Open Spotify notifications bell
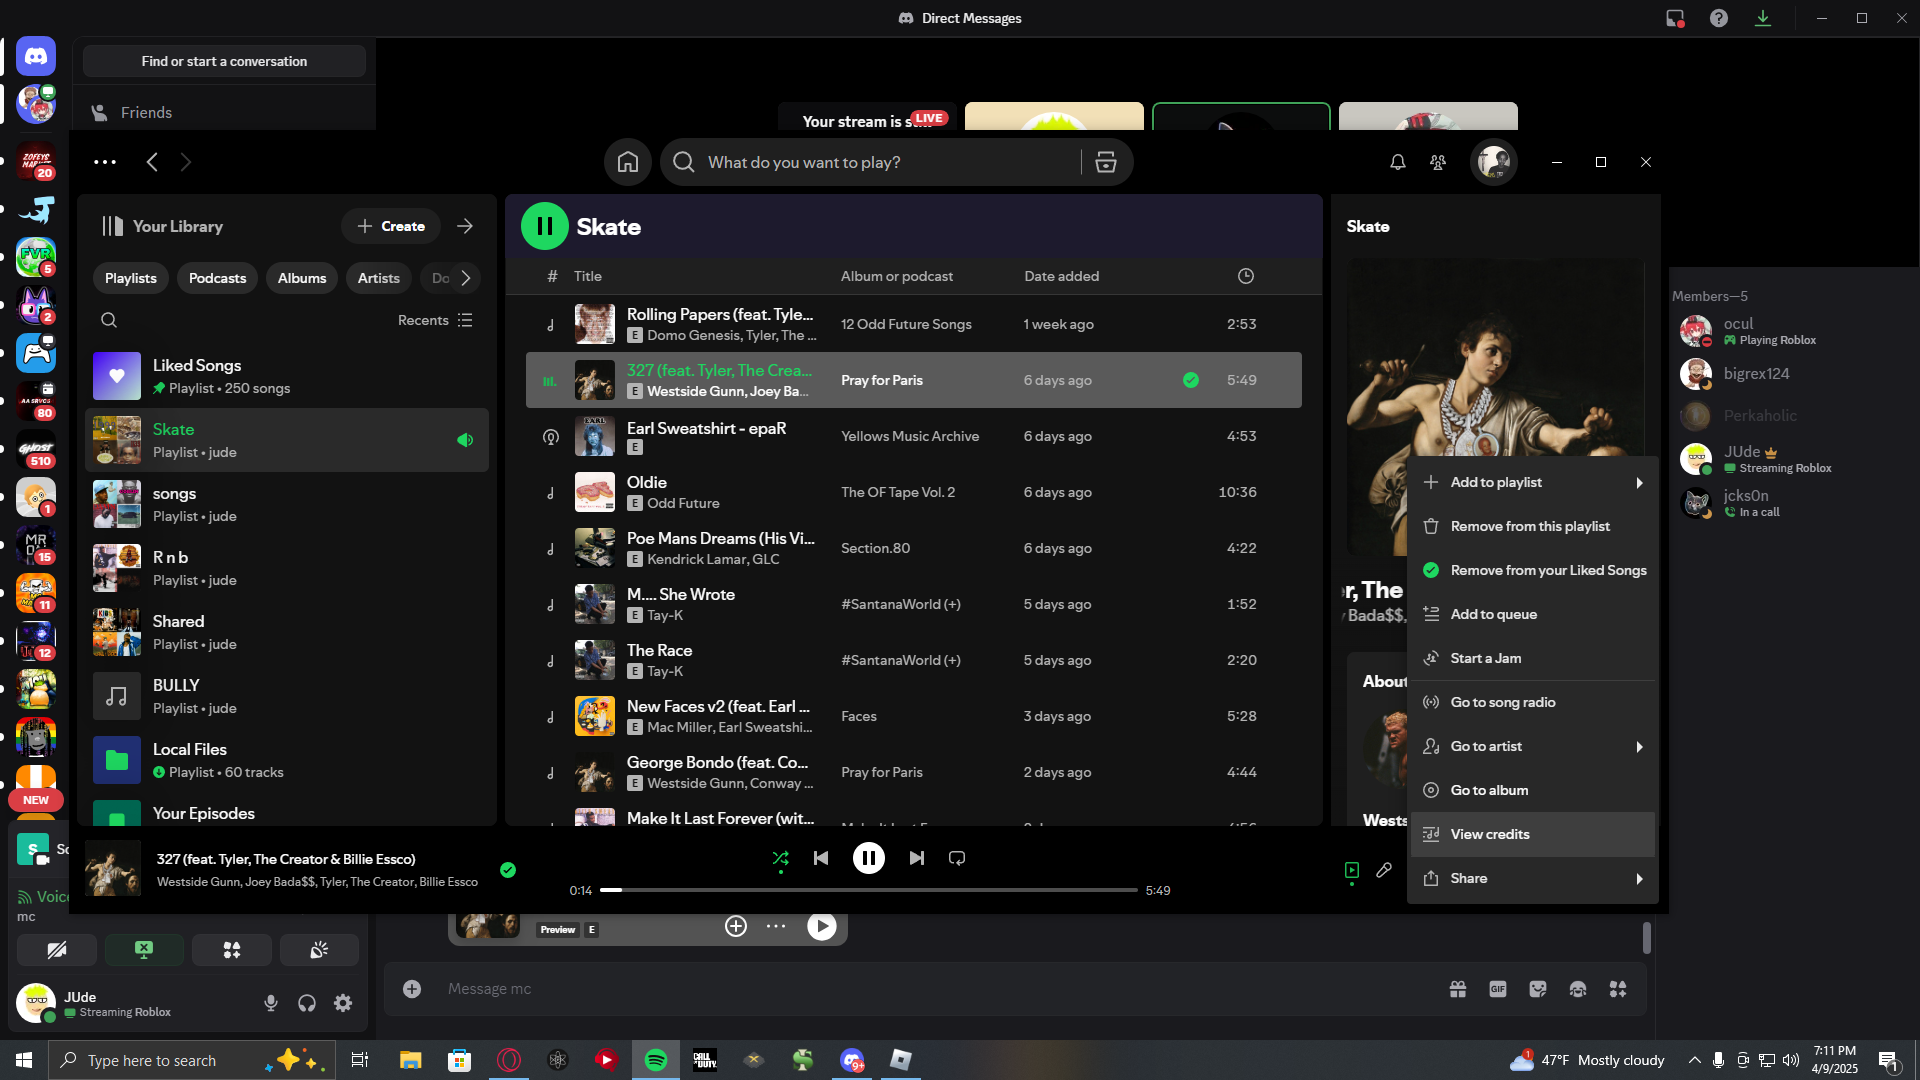 point(1397,162)
